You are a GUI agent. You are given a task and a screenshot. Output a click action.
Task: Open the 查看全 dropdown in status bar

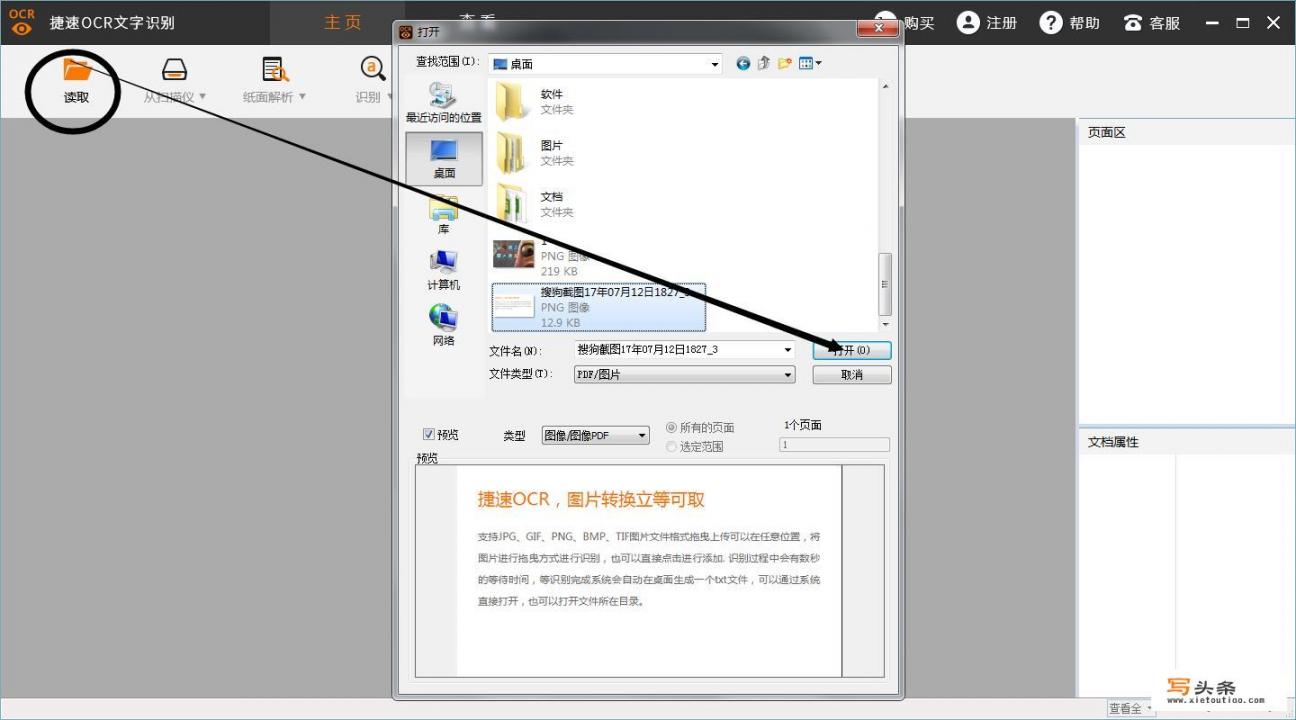1131,708
